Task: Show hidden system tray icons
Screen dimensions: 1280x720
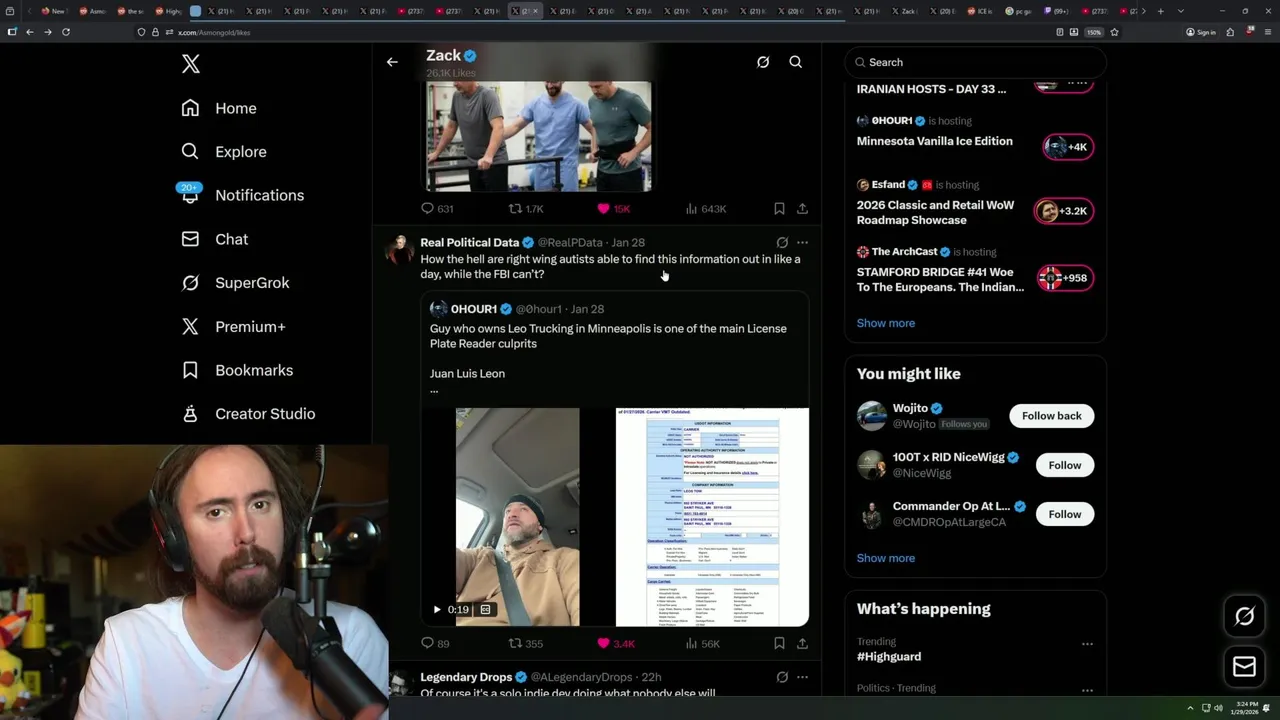Action: 1190,708
